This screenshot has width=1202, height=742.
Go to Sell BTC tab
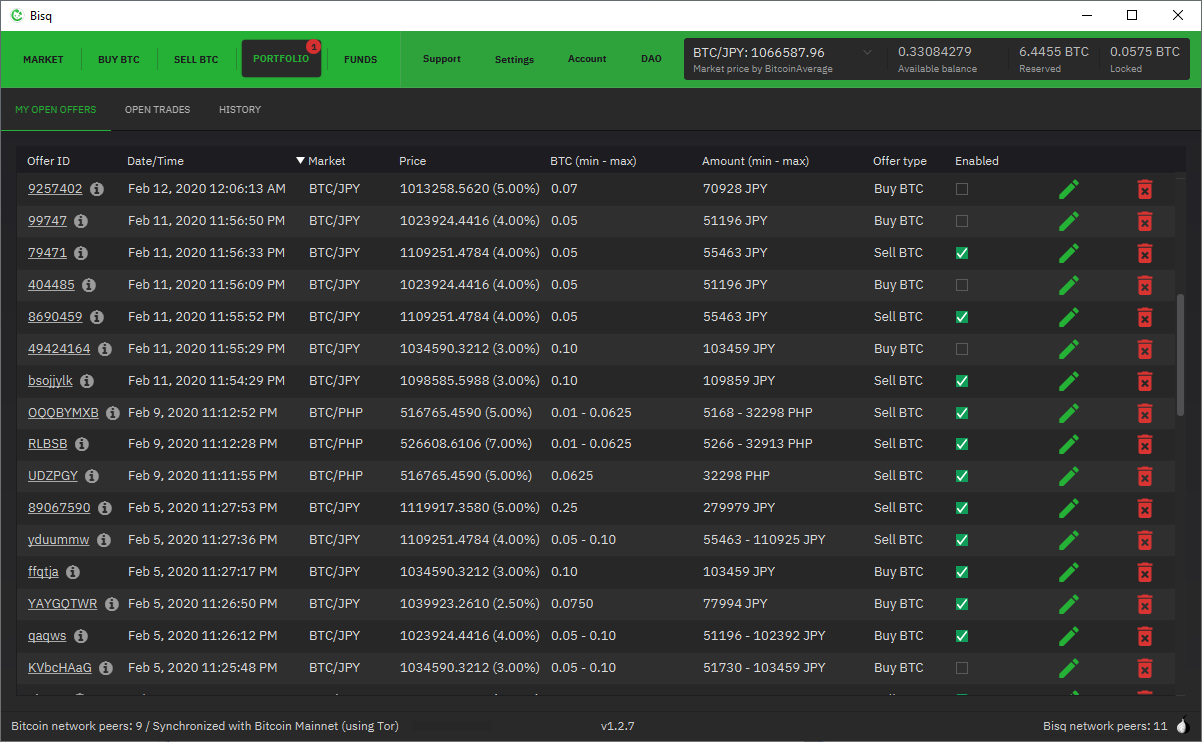(x=196, y=60)
